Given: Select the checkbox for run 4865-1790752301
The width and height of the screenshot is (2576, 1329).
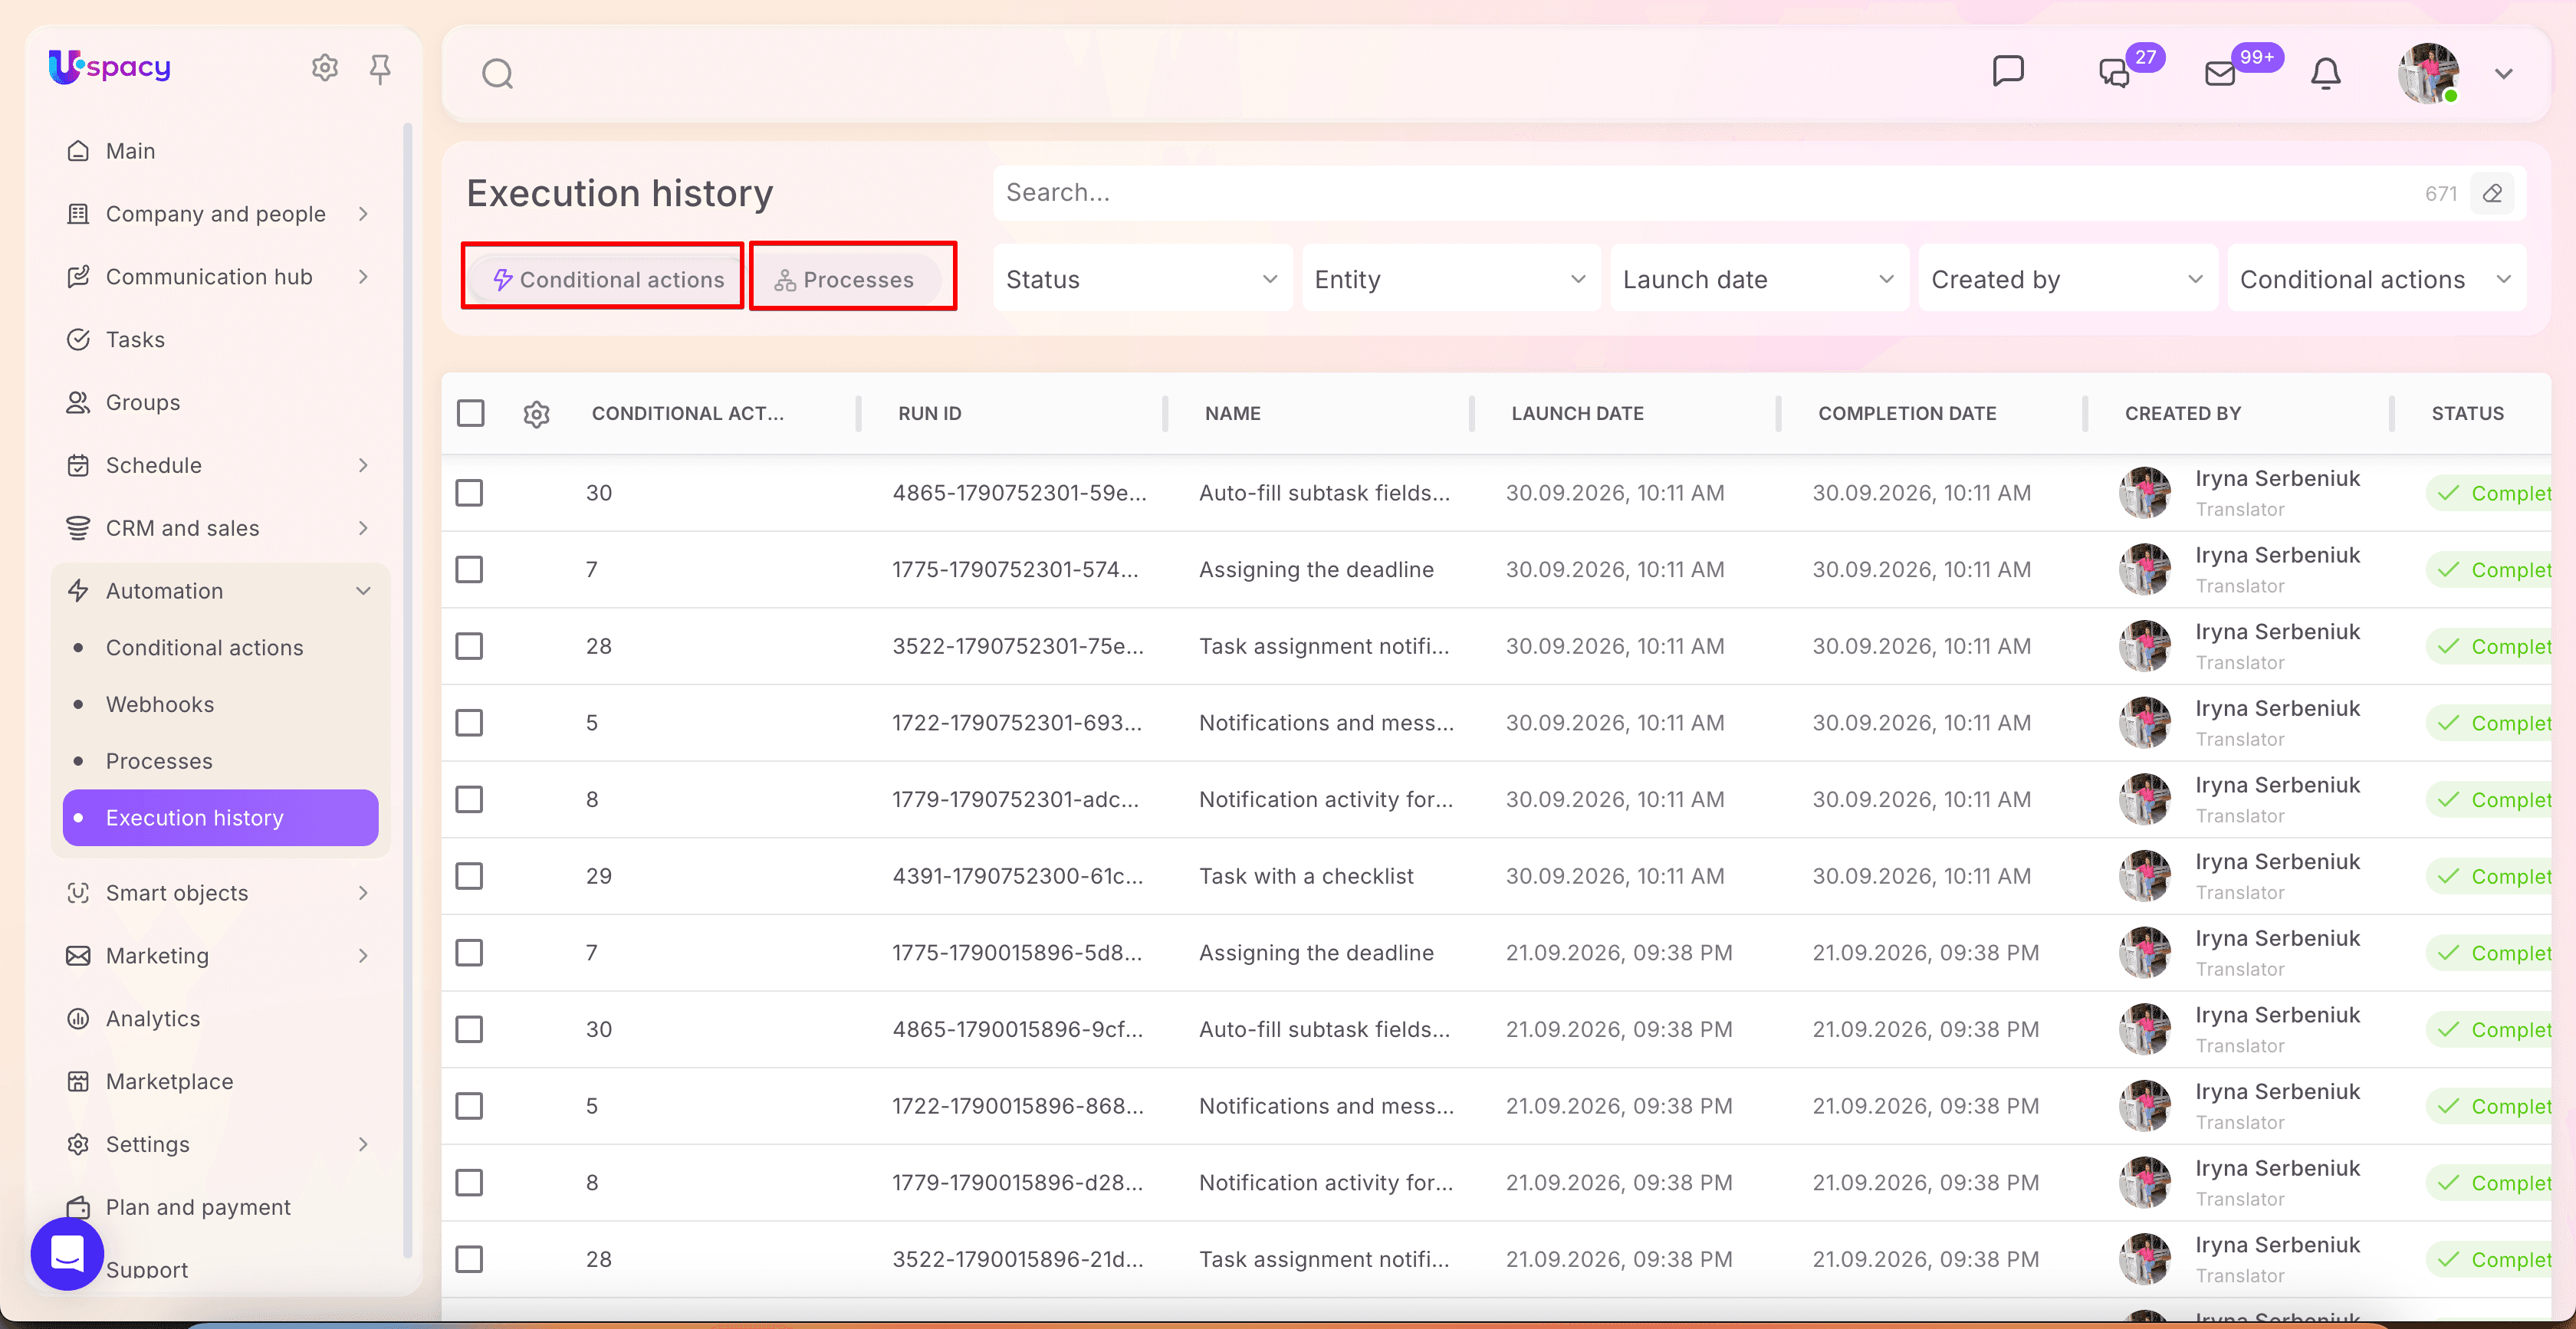Looking at the screenshot, I should [469, 493].
